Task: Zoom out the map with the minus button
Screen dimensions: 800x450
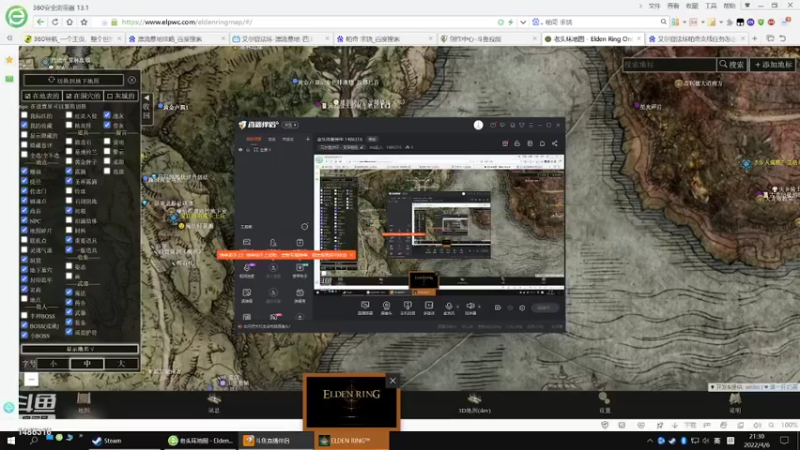Action: click(x=31, y=379)
